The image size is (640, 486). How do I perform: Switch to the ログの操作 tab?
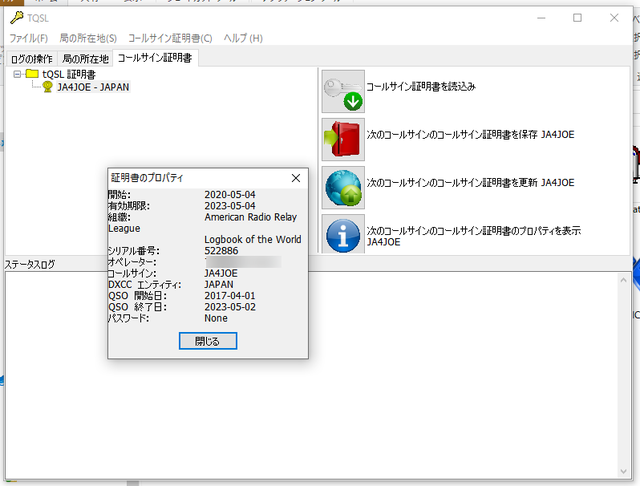[32, 59]
